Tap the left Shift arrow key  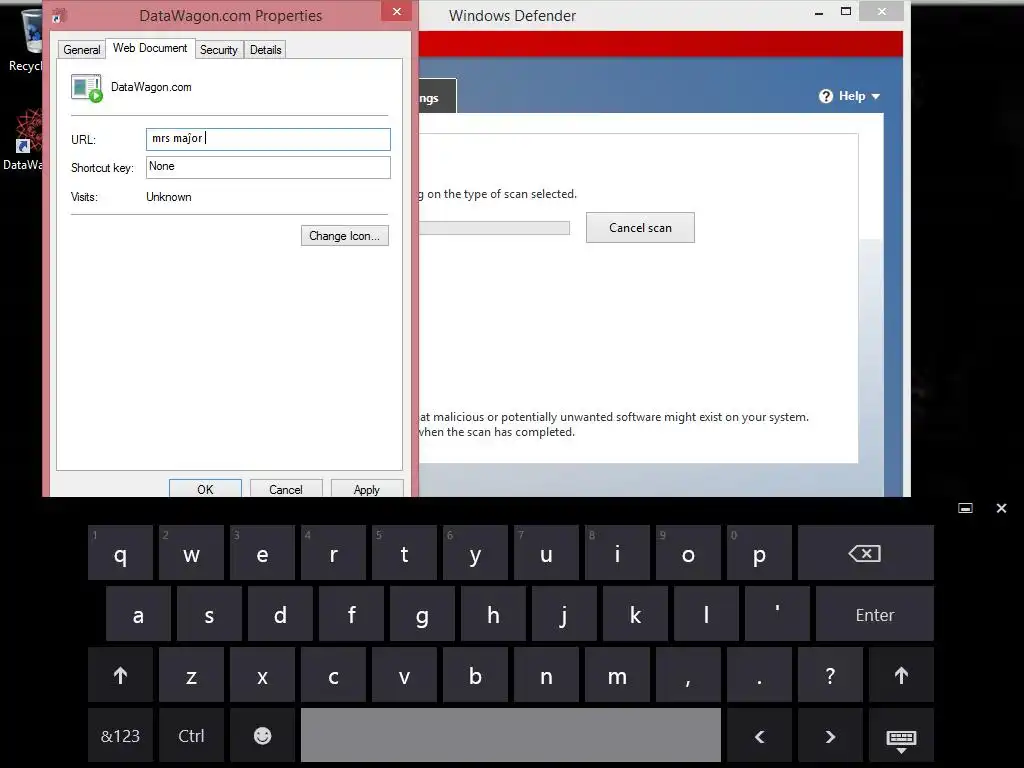120,675
